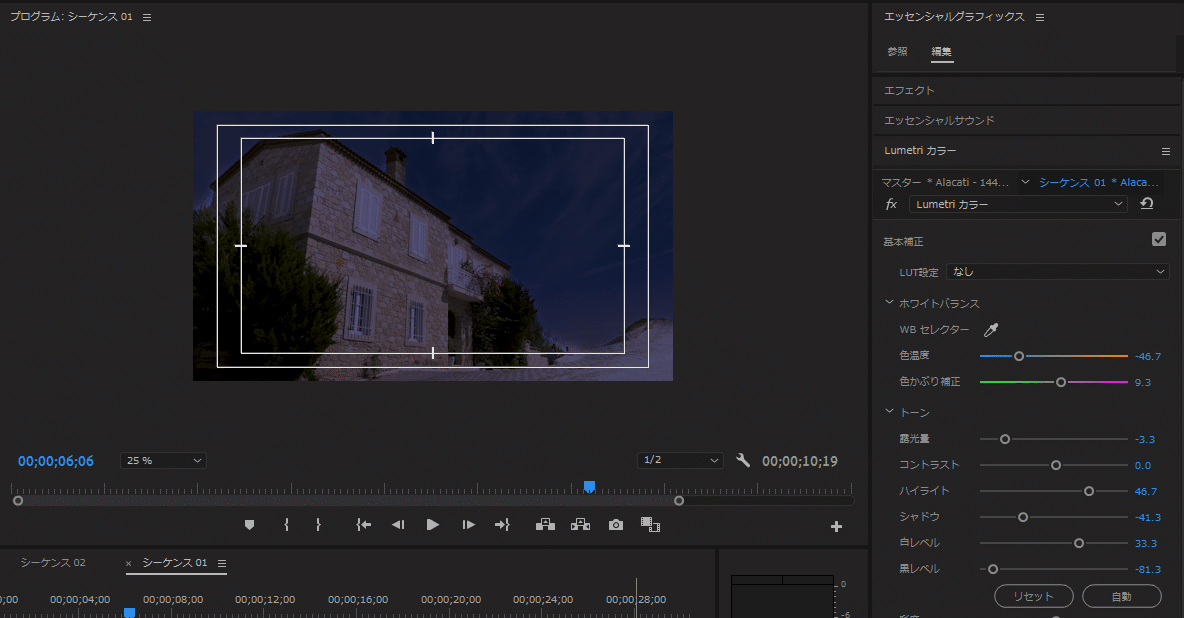Open シーケンス 01 timeline panel menu

tap(222, 564)
